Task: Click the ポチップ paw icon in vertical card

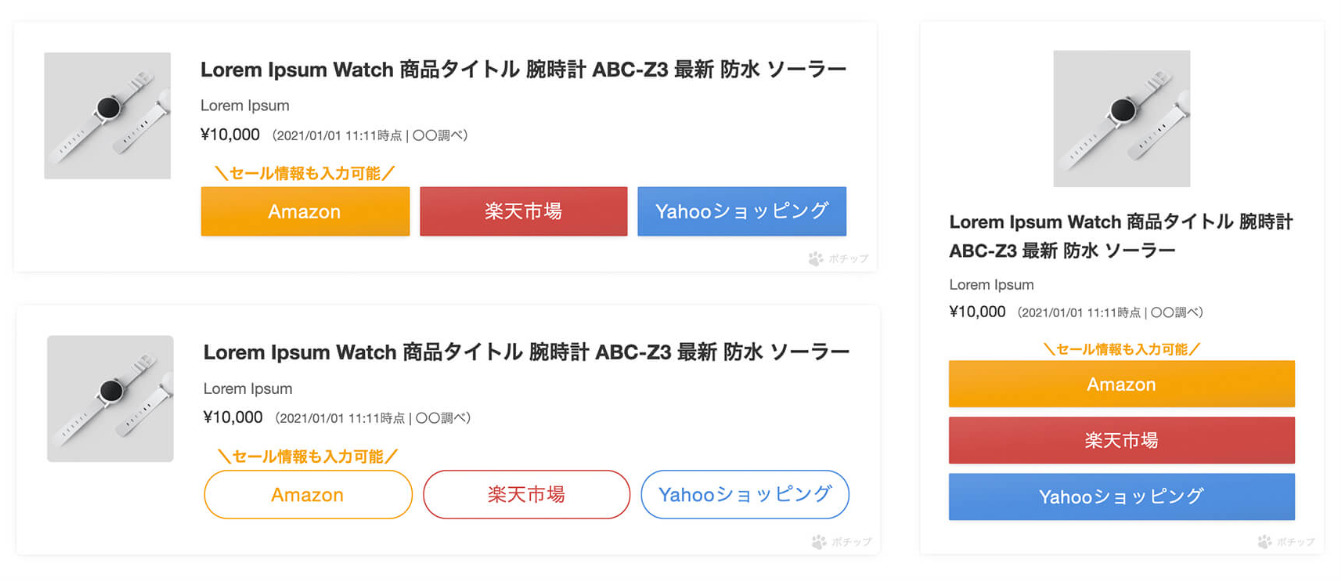Action: [1265, 542]
